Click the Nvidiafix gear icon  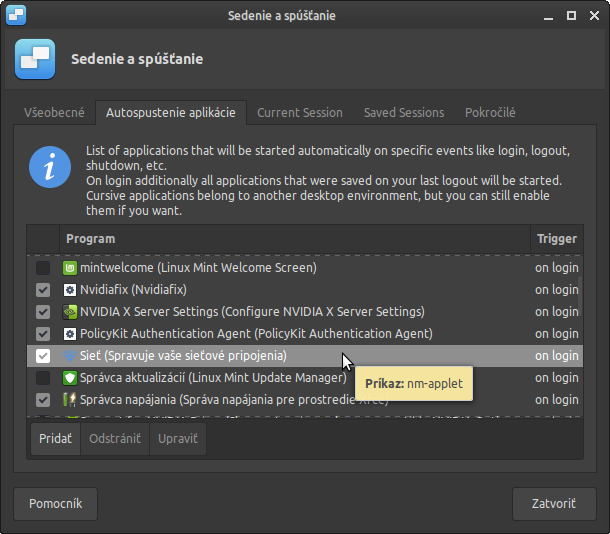click(x=70, y=290)
